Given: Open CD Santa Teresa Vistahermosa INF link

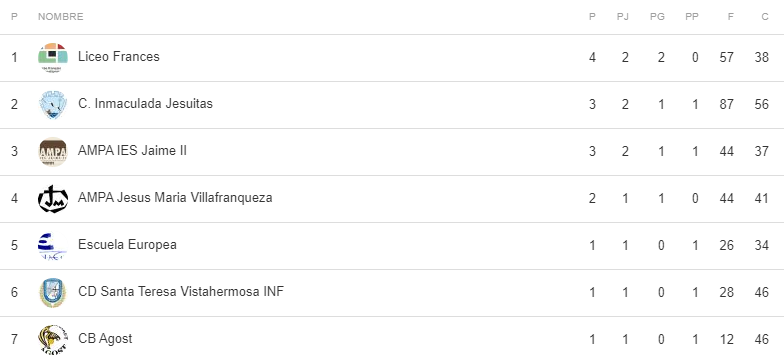Looking at the screenshot, I should (x=181, y=292).
